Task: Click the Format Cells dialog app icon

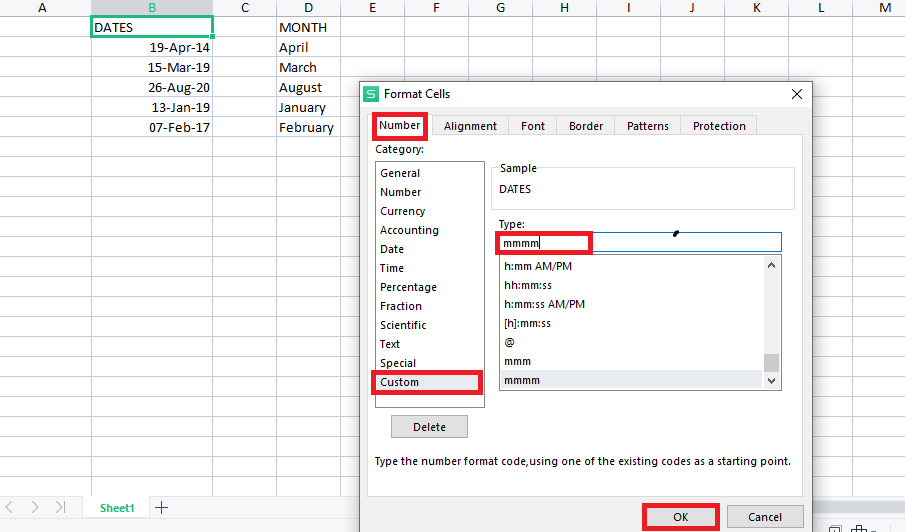Action: [371, 94]
